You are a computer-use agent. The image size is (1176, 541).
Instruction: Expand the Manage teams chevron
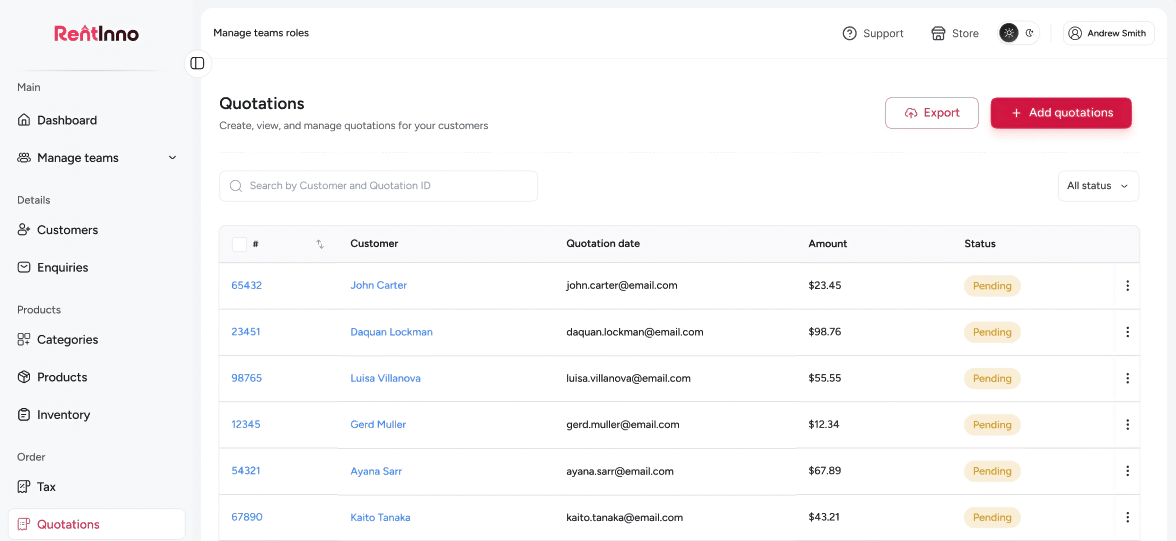click(172, 158)
